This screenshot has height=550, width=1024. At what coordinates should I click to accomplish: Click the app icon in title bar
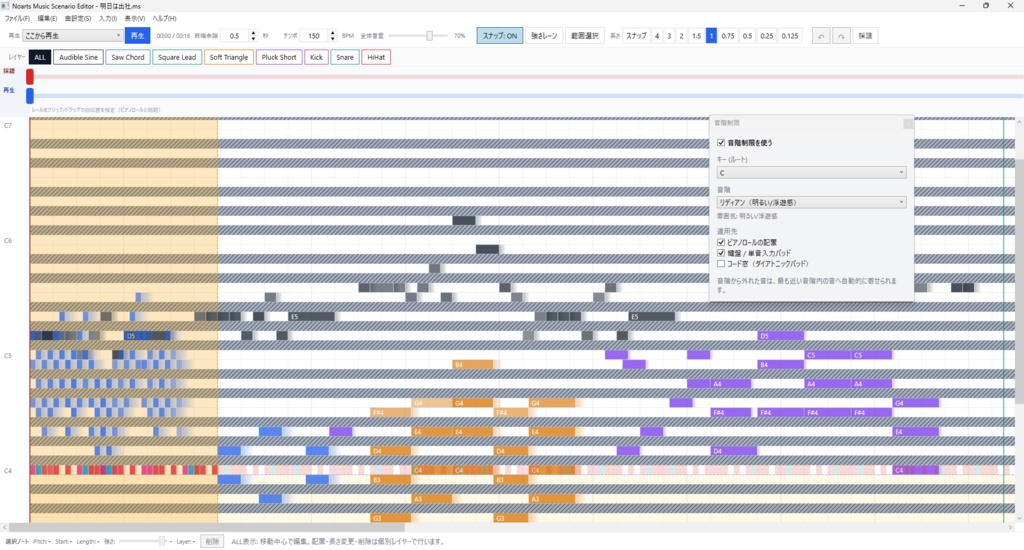click(x=6, y=6)
